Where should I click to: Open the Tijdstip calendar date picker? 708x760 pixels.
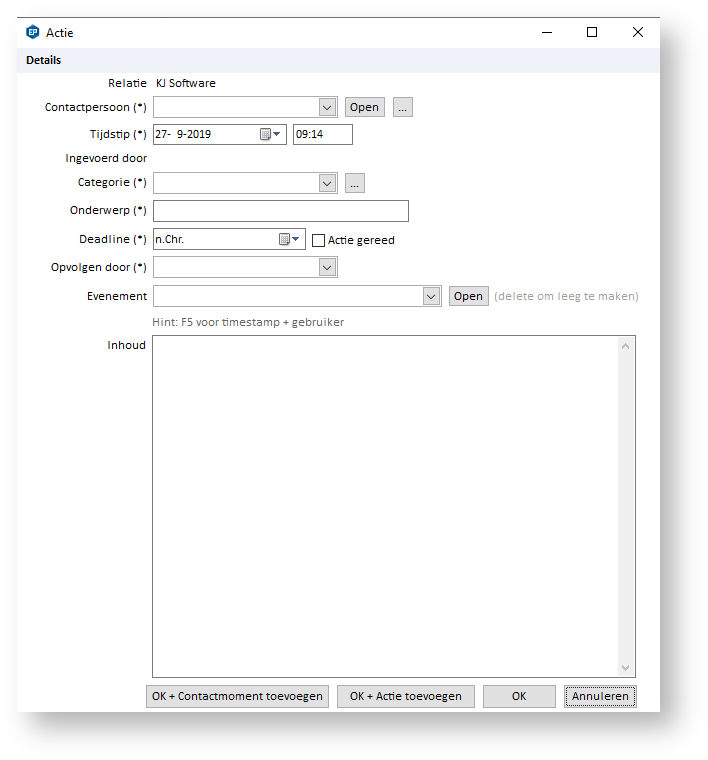pos(271,134)
